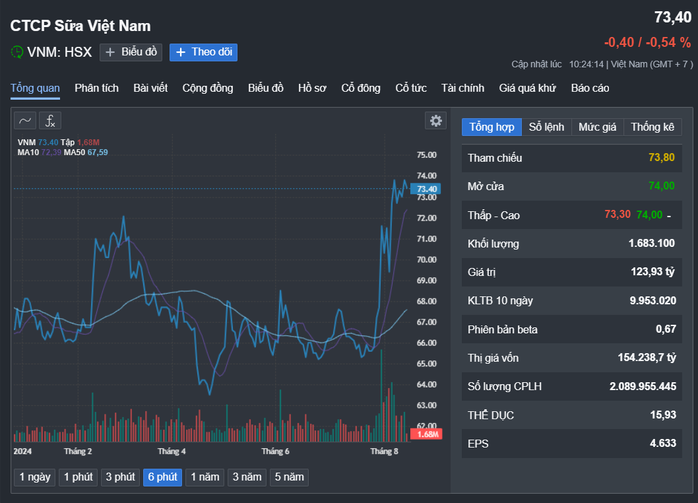This screenshot has height=503, width=698.
Task: Click Phiên bản beta value 0,67
Action: (x=666, y=329)
